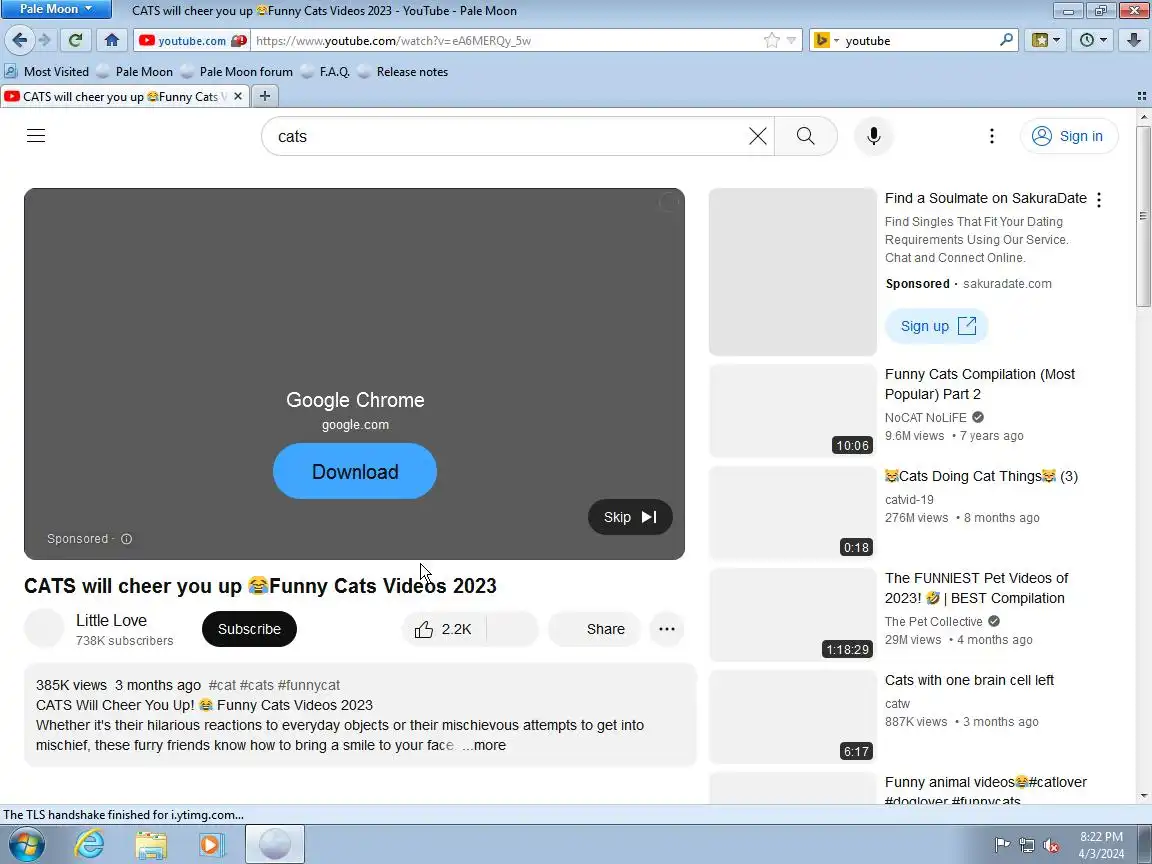This screenshot has height=864, width=1152.
Task: Clear the YouTube search query
Action: (x=757, y=136)
